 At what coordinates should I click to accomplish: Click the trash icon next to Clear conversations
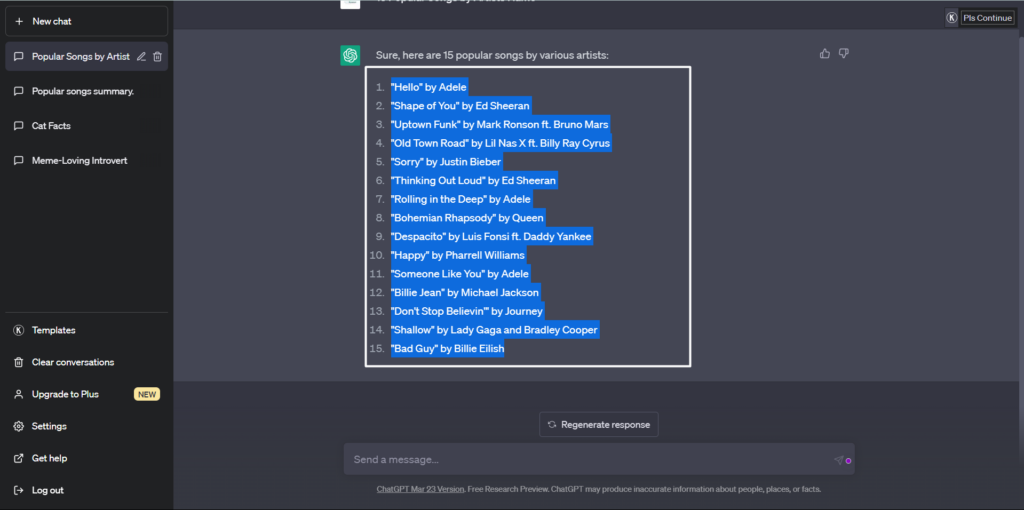pos(19,362)
